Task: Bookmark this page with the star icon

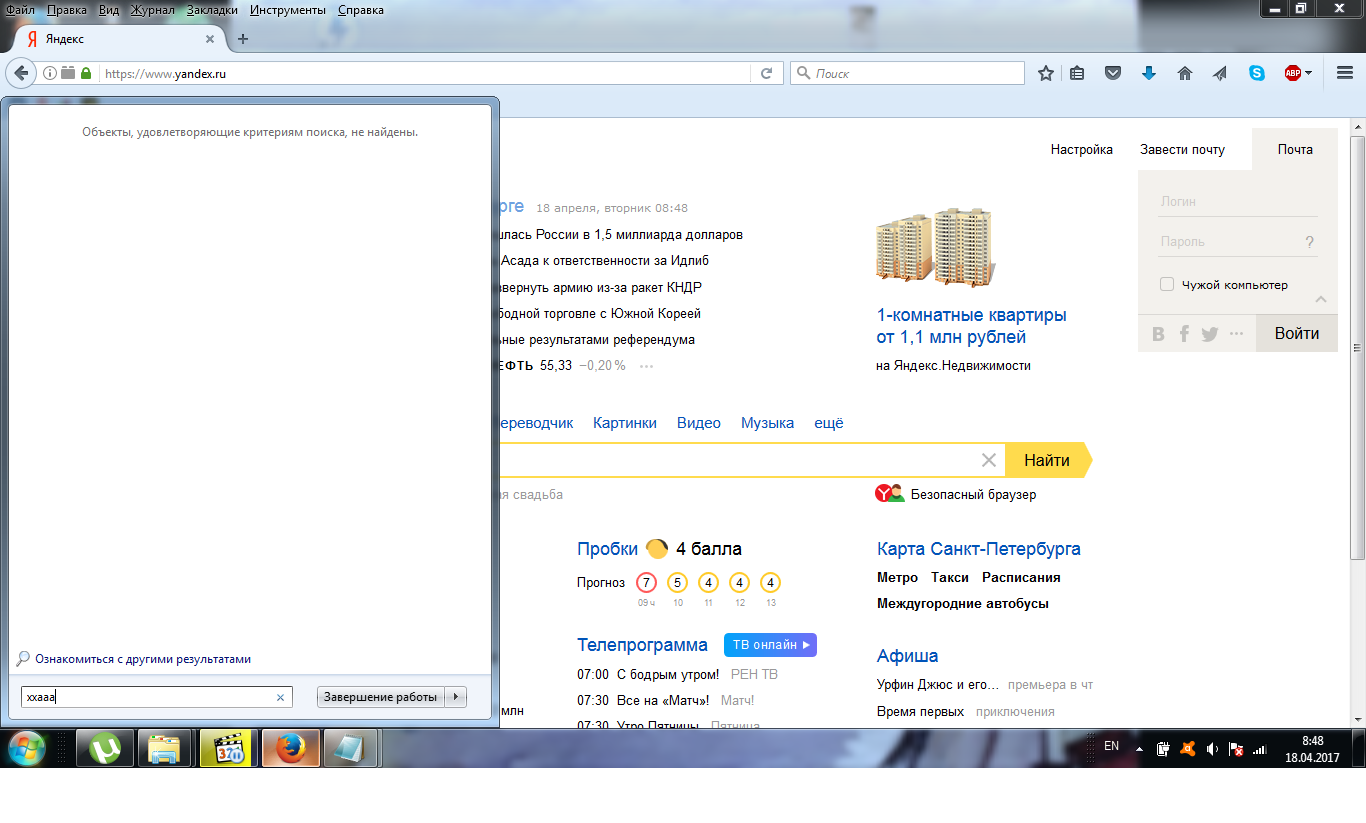Action: point(1046,73)
